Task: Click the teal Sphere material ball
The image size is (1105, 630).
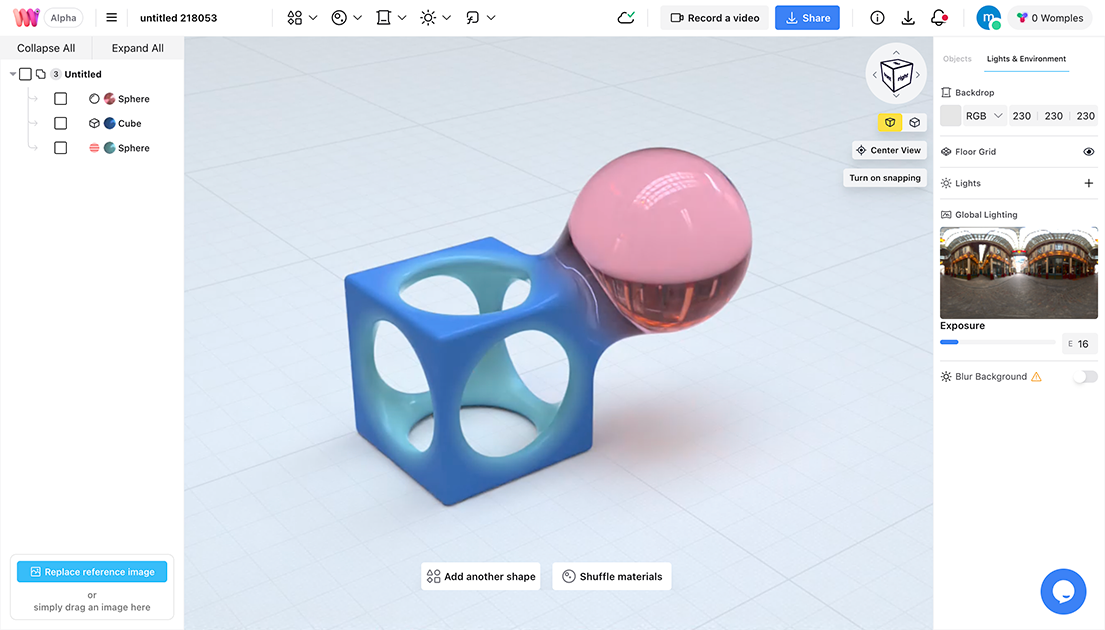Action: point(109,148)
